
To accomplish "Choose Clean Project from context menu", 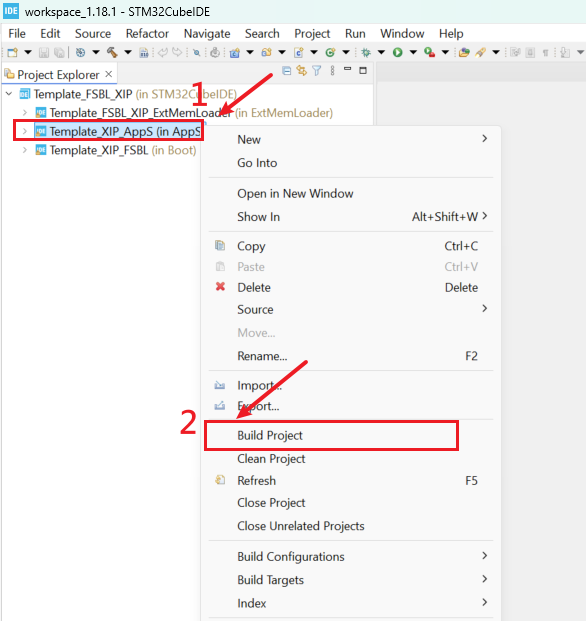I will point(350,459).
